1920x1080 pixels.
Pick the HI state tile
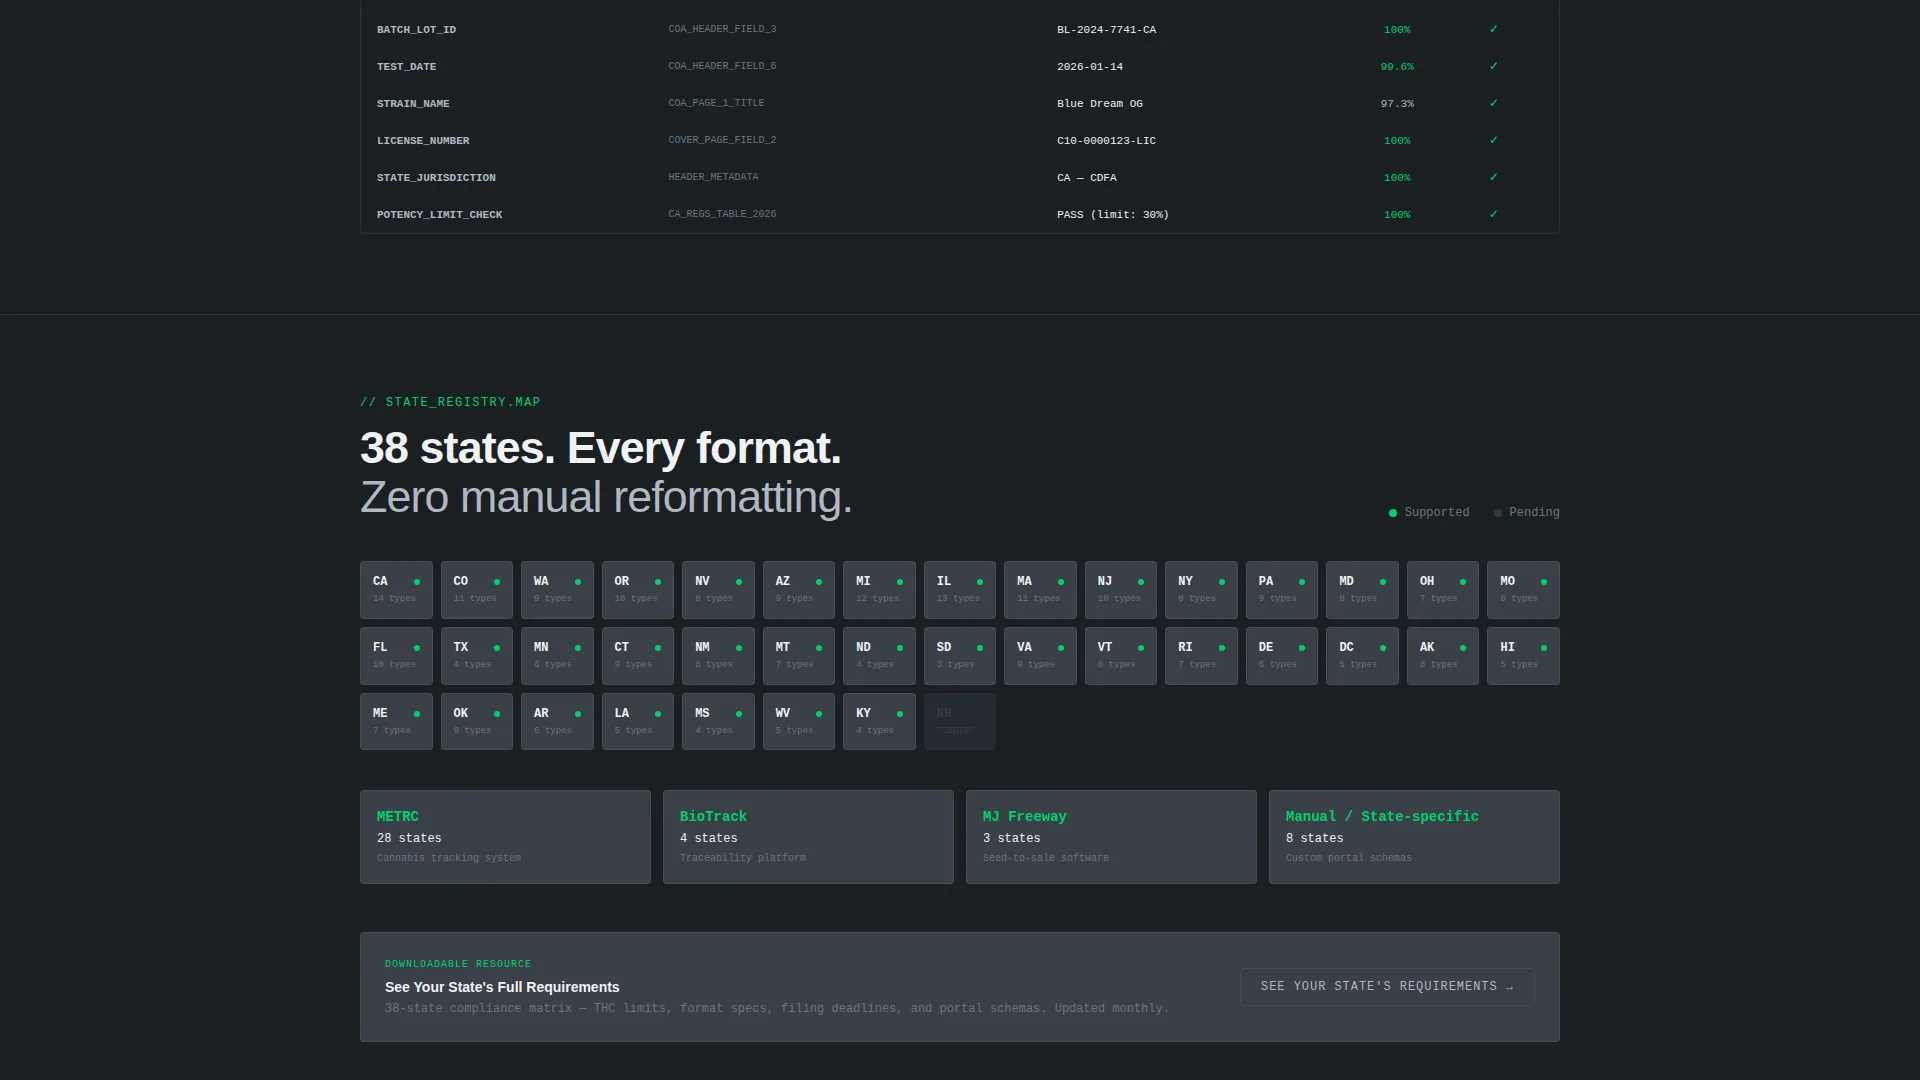[x=1523, y=656]
